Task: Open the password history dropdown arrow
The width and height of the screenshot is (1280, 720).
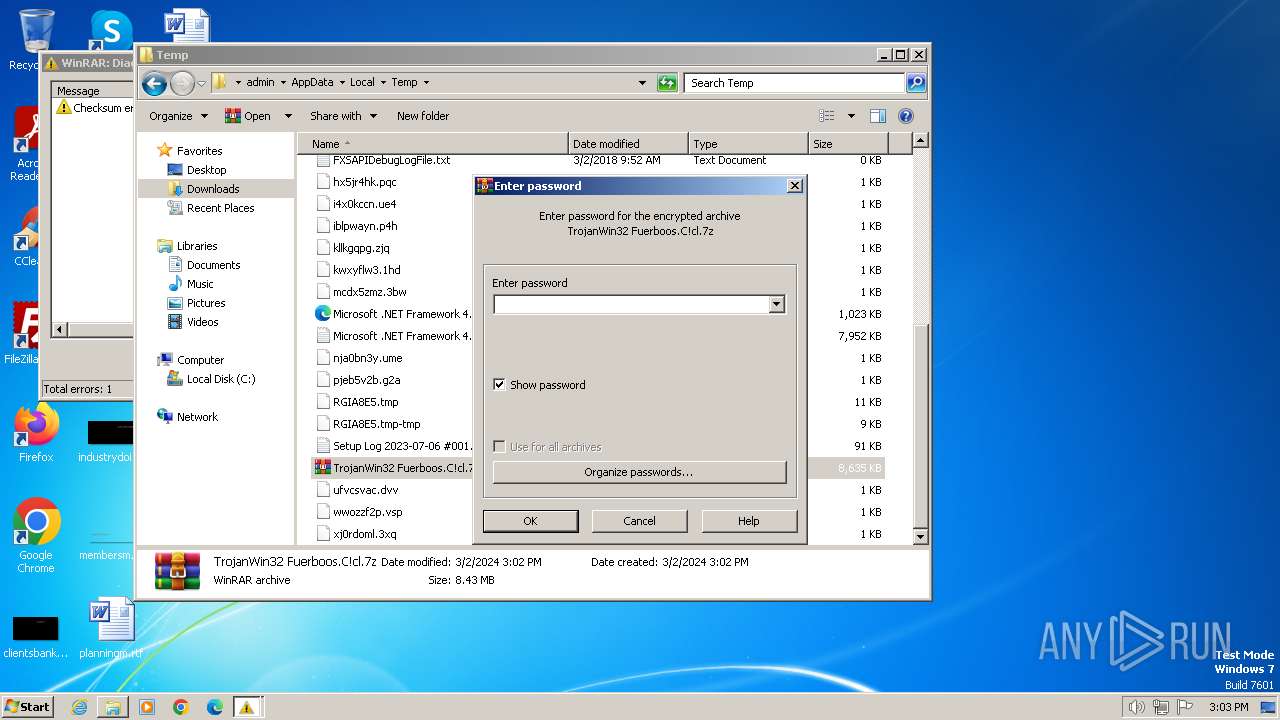Action: point(777,304)
